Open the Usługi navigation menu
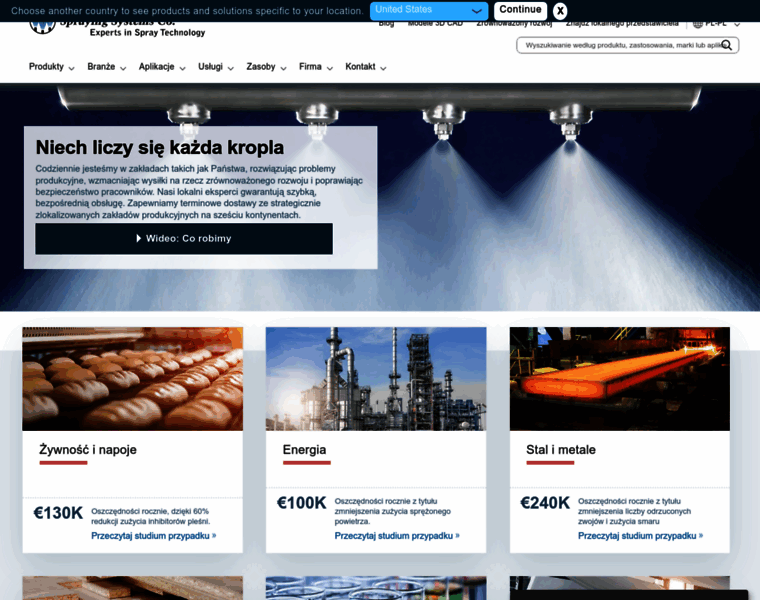 (216, 67)
